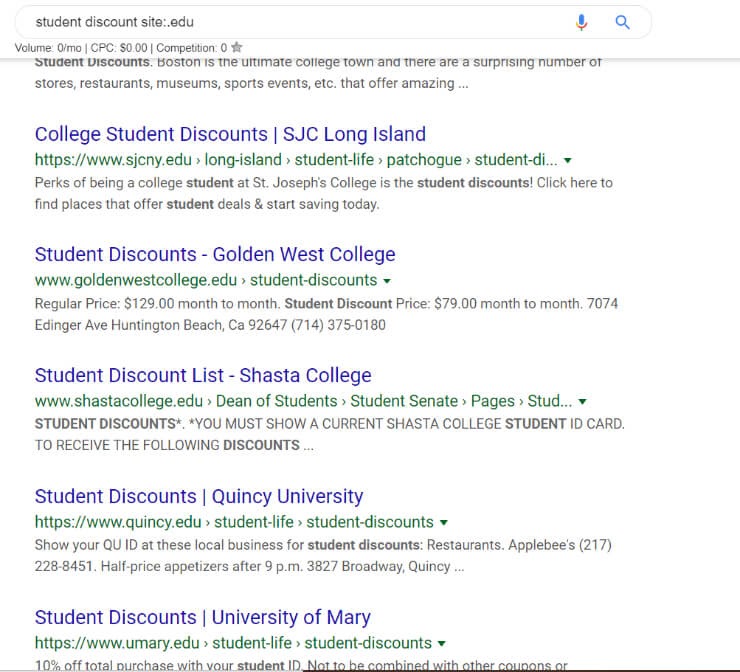The height and width of the screenshot is (672, 740).
Task: Click snippet 'stores, restaurants, museums, sports events'
Action: [251, 83]
